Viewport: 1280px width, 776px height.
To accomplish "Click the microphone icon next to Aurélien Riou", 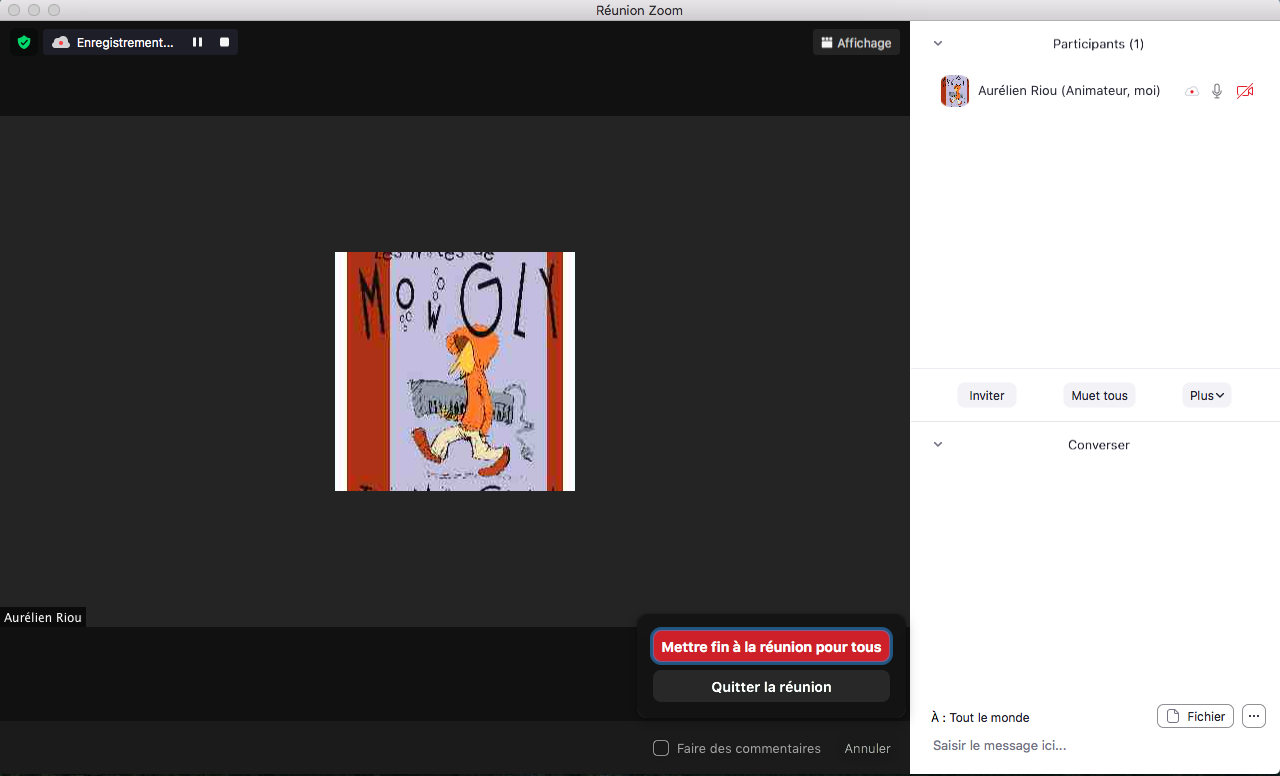I will coord(1217,91).
